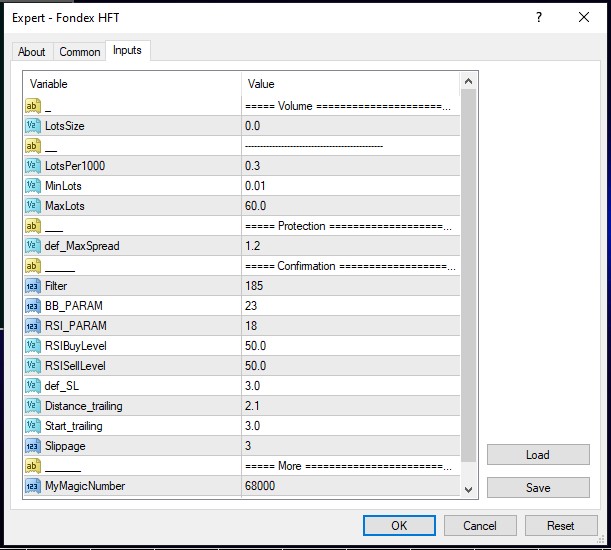Click the def_MaxSpread variable name
The width and height of the screenshot is (611, 550).
click(82, 246)
